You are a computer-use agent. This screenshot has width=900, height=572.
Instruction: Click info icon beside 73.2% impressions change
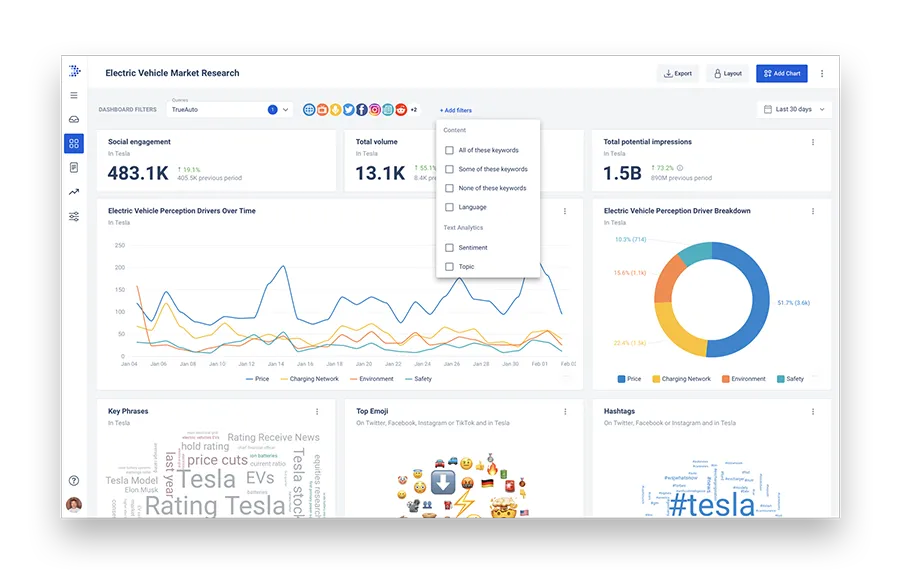(680, 168)
